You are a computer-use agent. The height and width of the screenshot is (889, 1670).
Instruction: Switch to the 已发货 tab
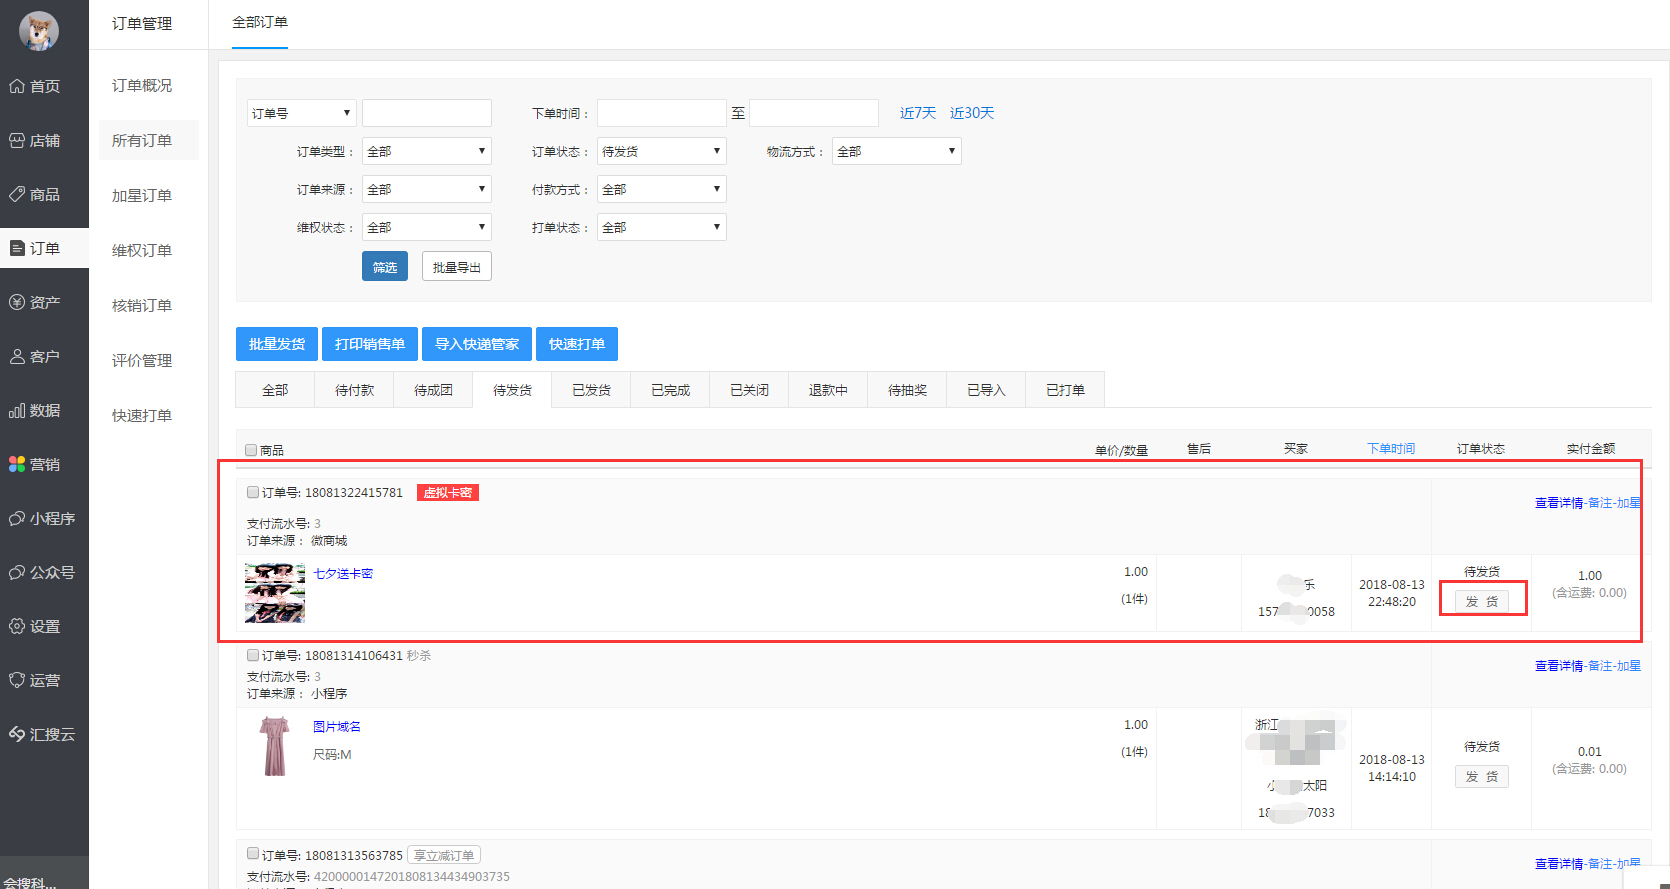(x=591, y=390)
